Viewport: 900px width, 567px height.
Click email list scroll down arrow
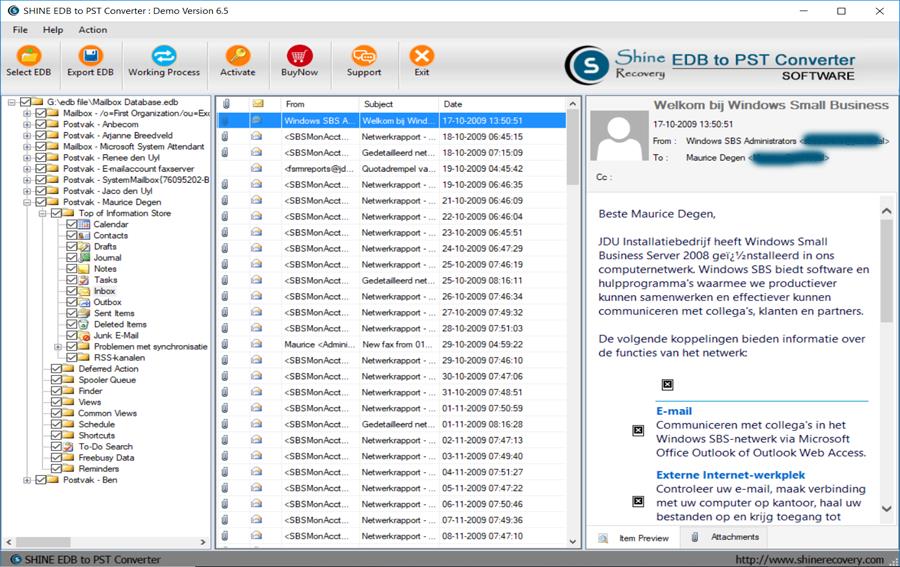(x=572, y=541)
